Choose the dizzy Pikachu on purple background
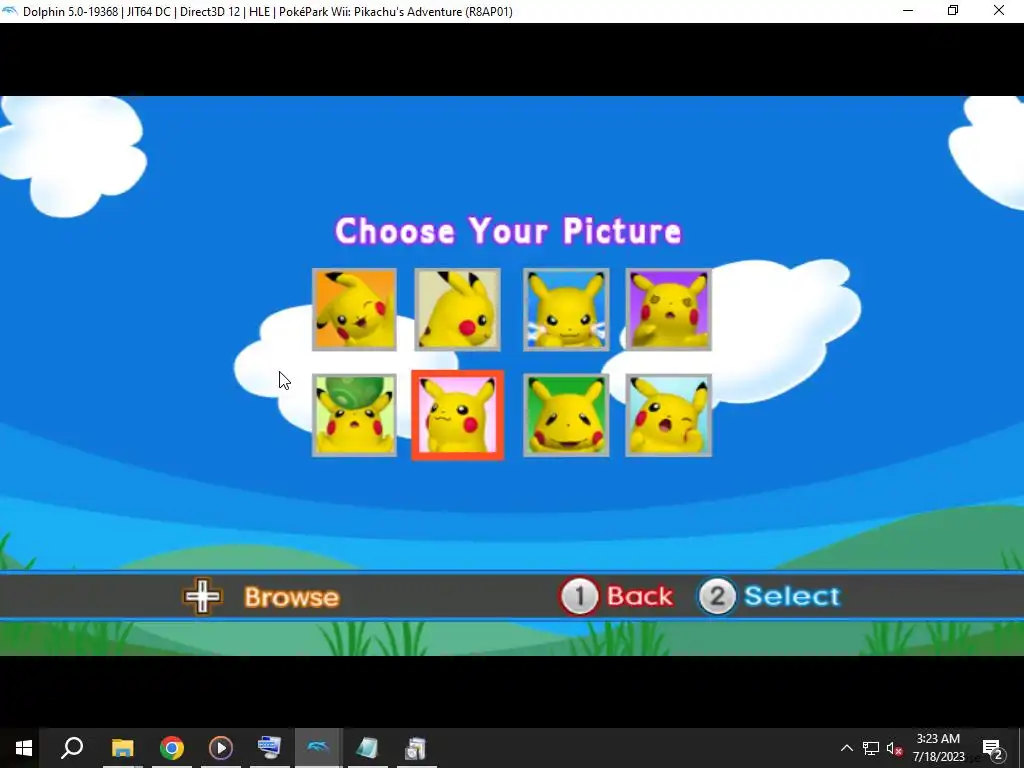Viewport: 1024px width, 768px height. (x=669, y=310)
